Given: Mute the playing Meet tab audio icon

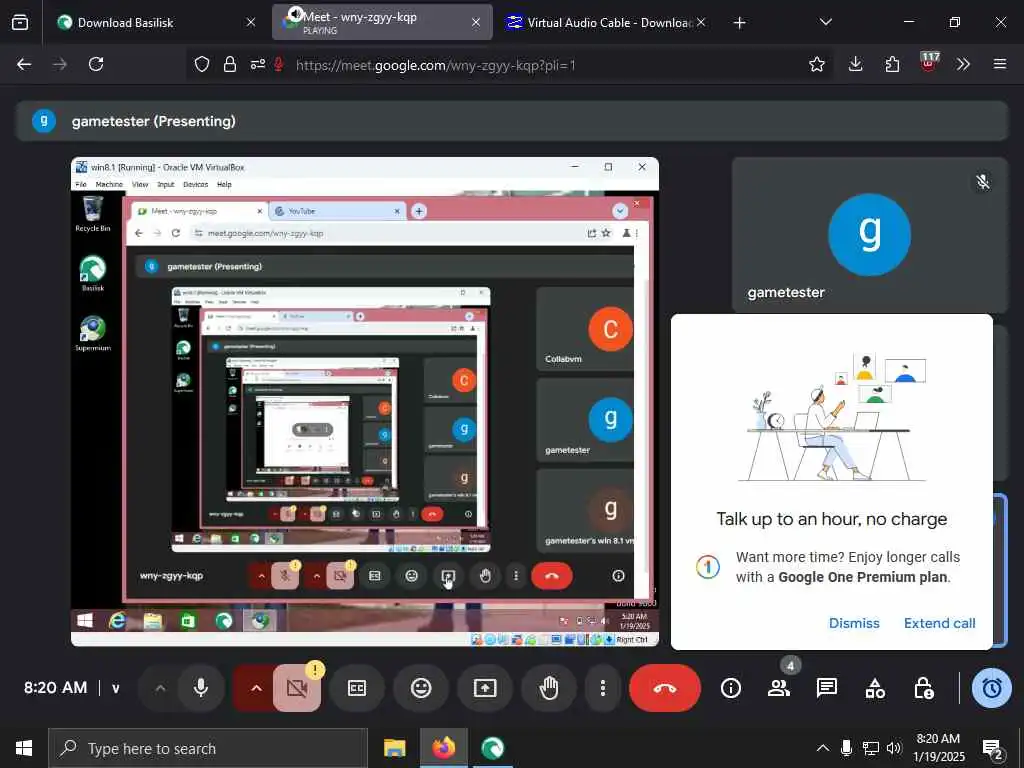Looking at the screenshot, I should [x=296, y=14].
